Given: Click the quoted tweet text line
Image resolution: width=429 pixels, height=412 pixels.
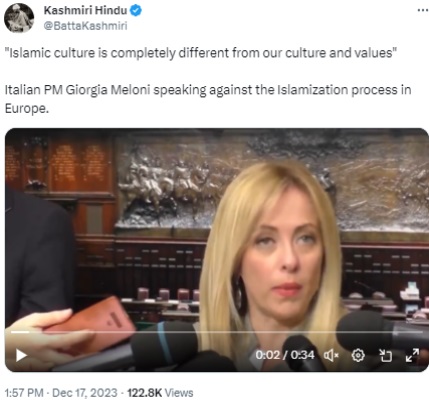Looking at the screenshot, I should click(x=201, y=53).
